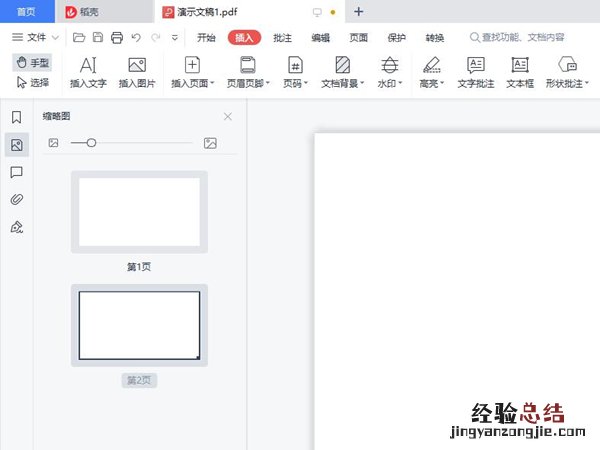Screen dimensions: 600x450
Task: Choose the 文本框 text box tool
Action: (520, 72)
